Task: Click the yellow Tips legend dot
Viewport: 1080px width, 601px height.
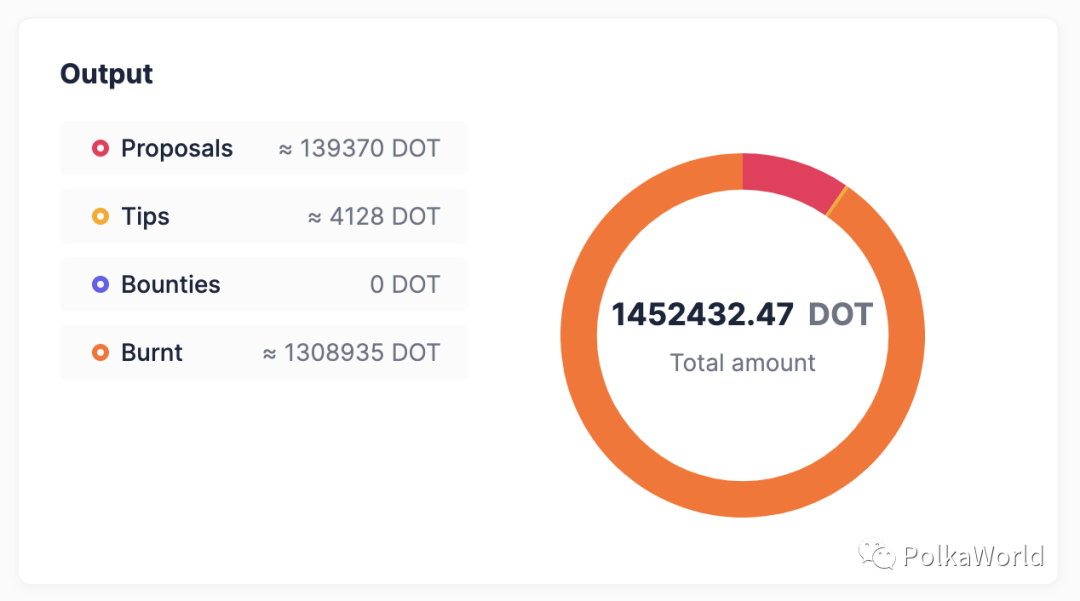Action: coord(100,217)
